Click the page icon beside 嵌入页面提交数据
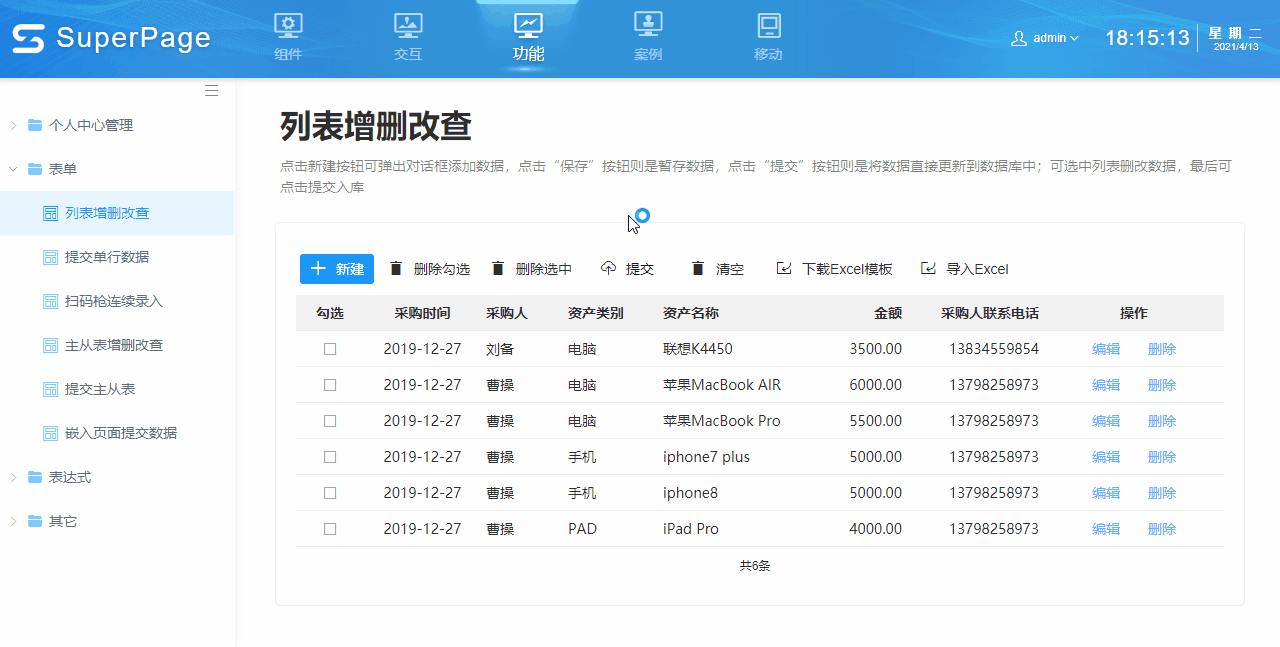 (50, 433)
